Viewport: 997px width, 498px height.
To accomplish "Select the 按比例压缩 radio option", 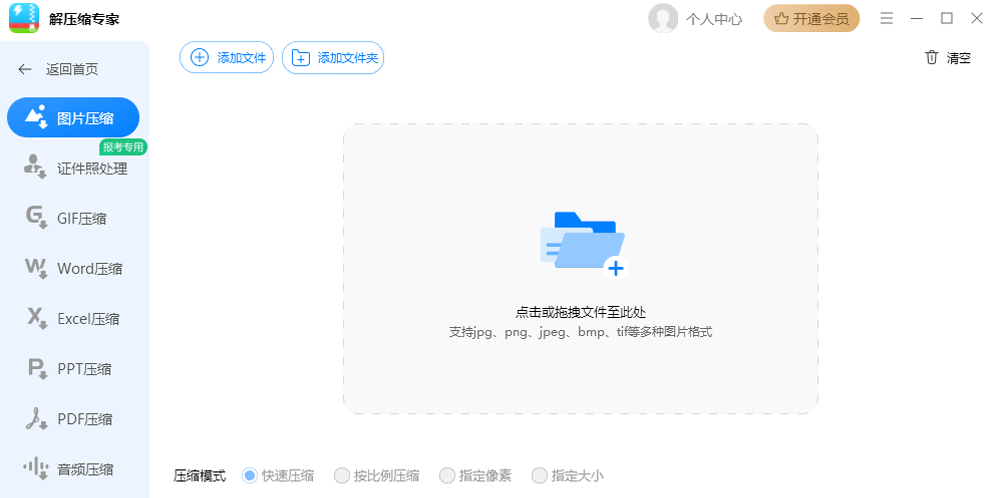I will point(342,476).
